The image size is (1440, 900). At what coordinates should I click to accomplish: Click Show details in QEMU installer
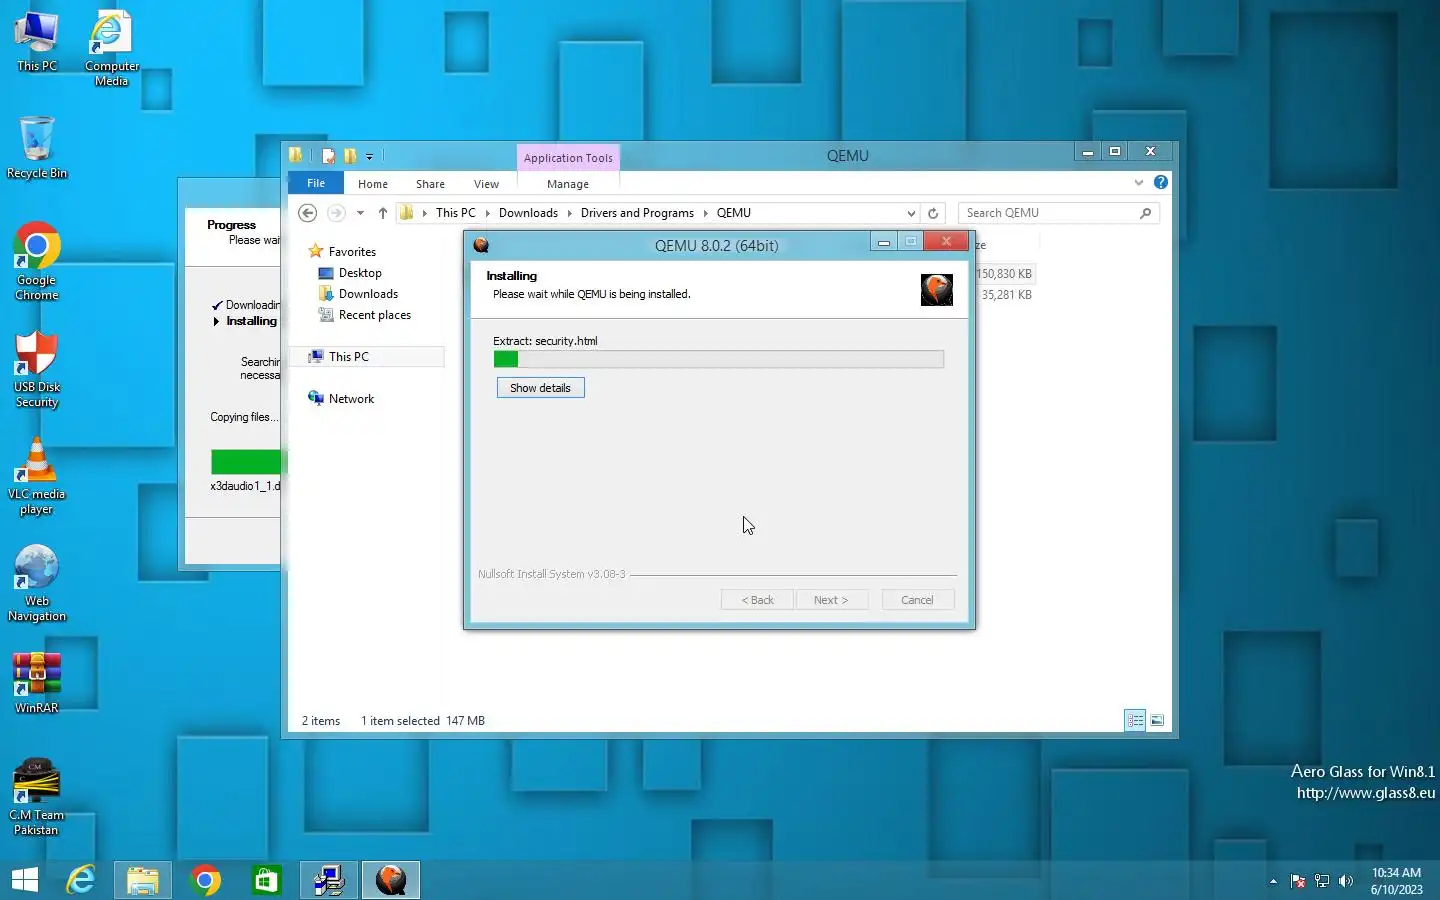click(540, 388)
